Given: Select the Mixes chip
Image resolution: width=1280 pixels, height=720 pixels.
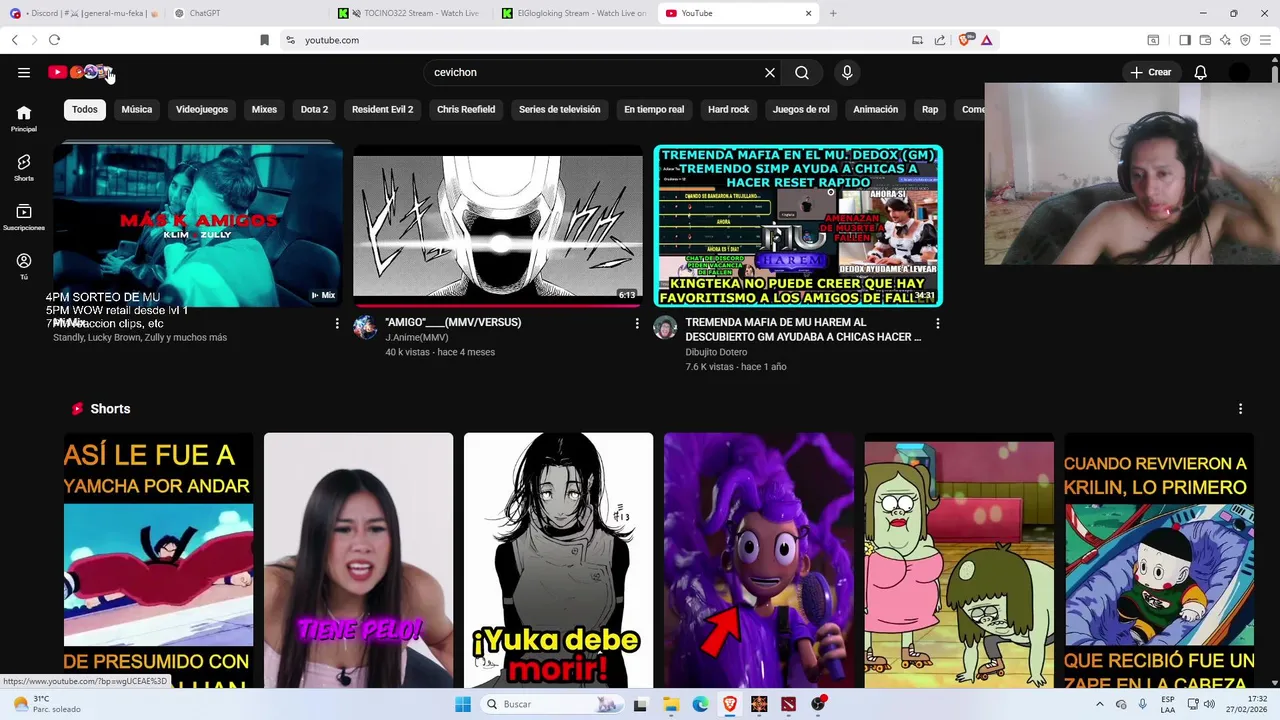Looking at the screenshot, I should (264, 109).
